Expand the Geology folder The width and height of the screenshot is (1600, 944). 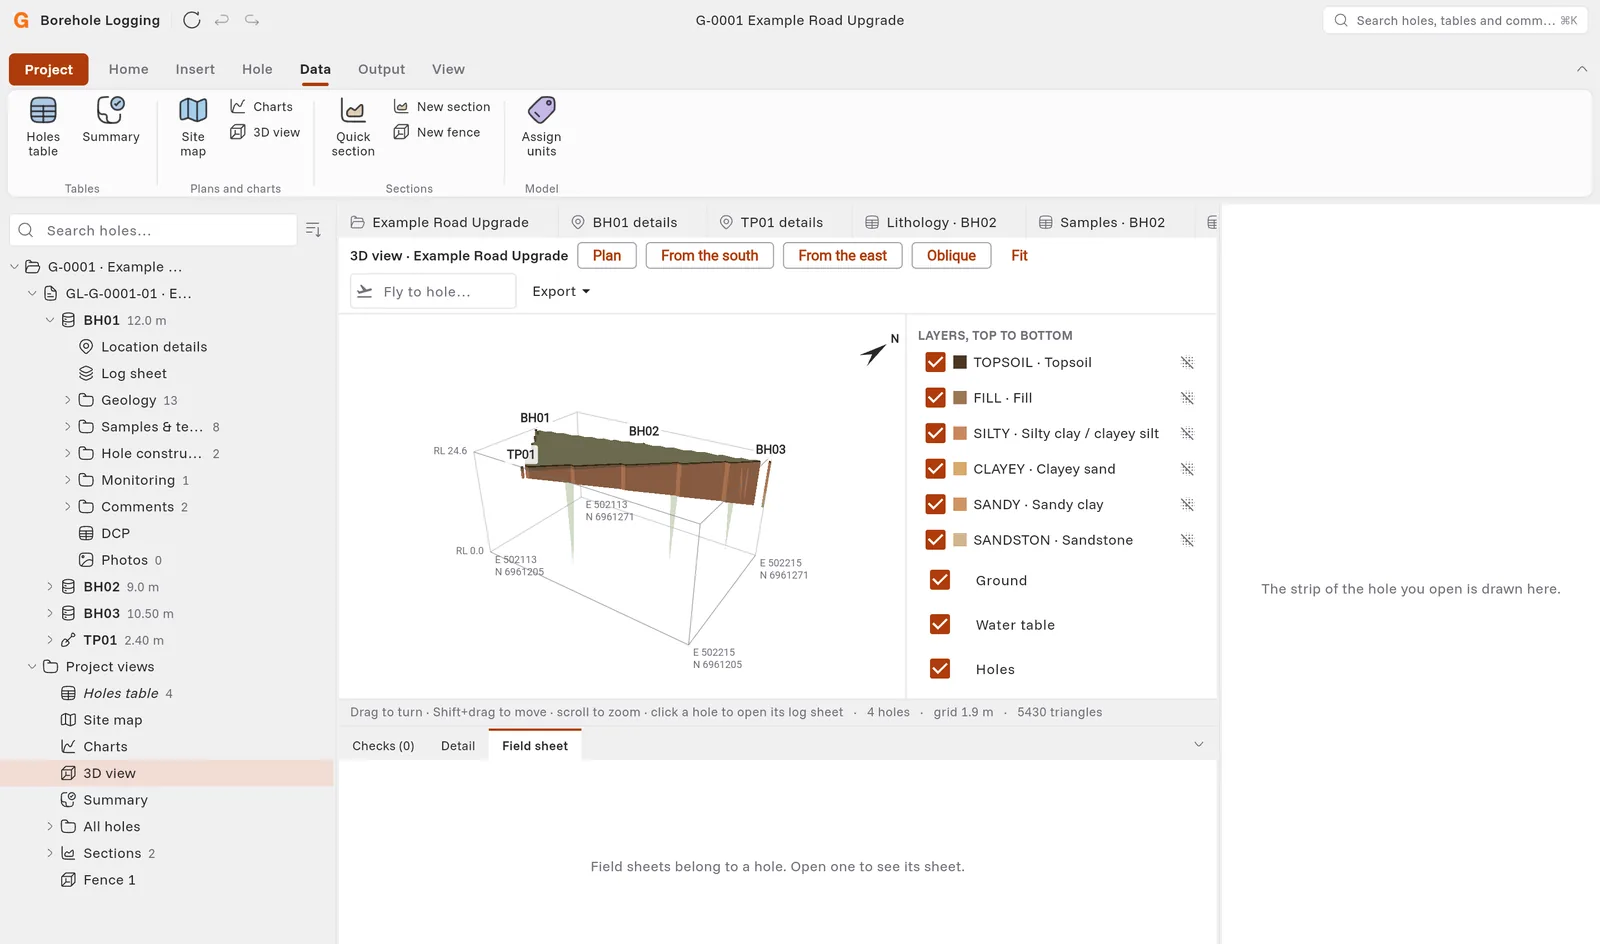68,400
